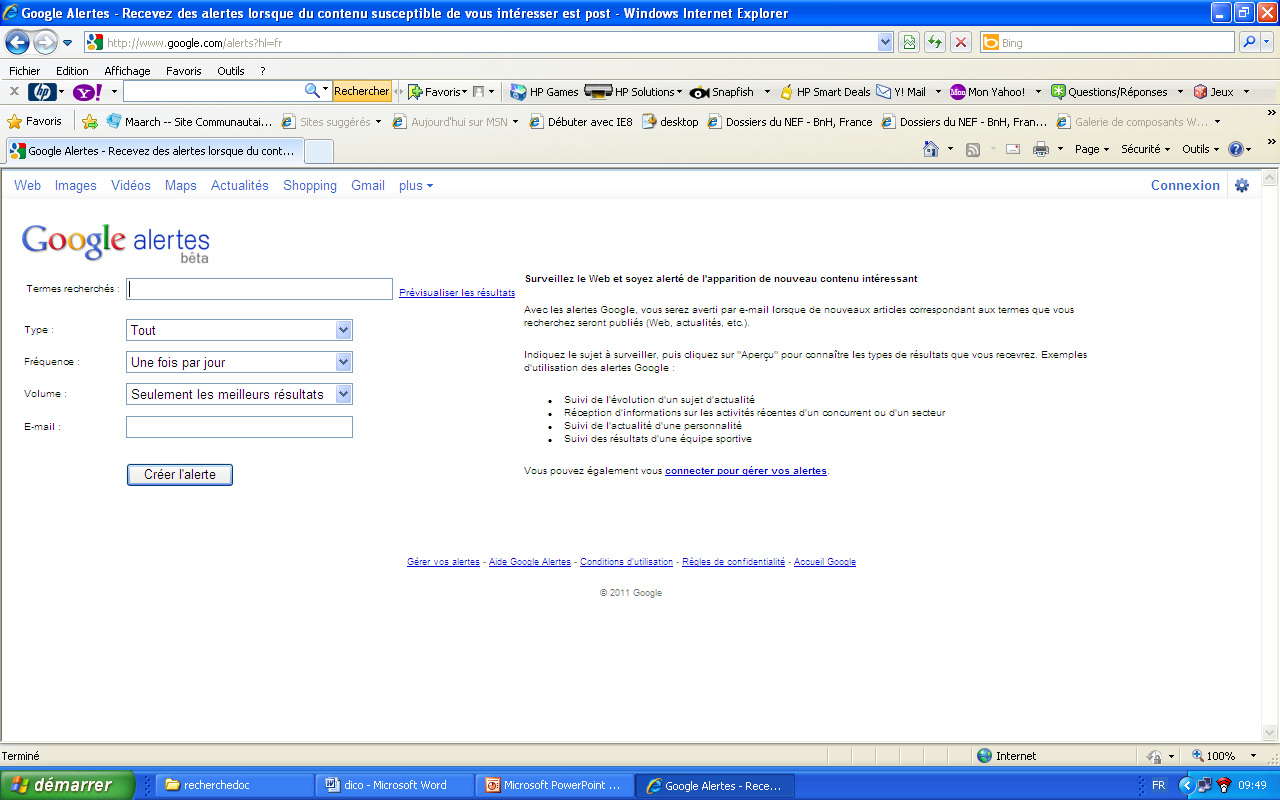This screenshot has height=800, width=1280.
Task: Open HP Games from the toolbar
Action: (x=544, y=92)
